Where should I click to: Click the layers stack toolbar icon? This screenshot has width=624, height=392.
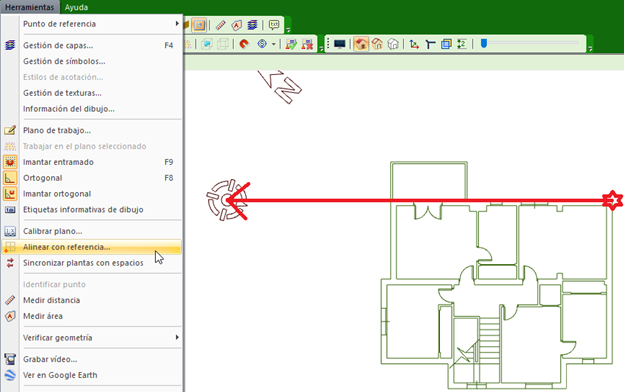[252, 25]
